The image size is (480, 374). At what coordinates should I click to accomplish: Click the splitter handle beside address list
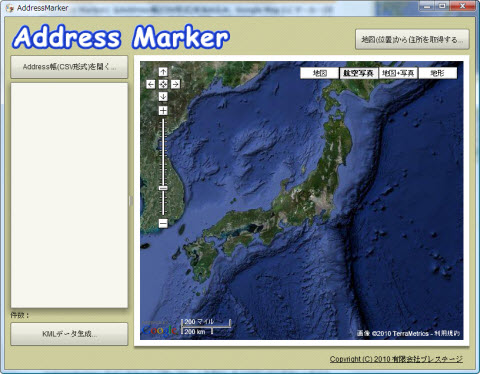(131, 201)
